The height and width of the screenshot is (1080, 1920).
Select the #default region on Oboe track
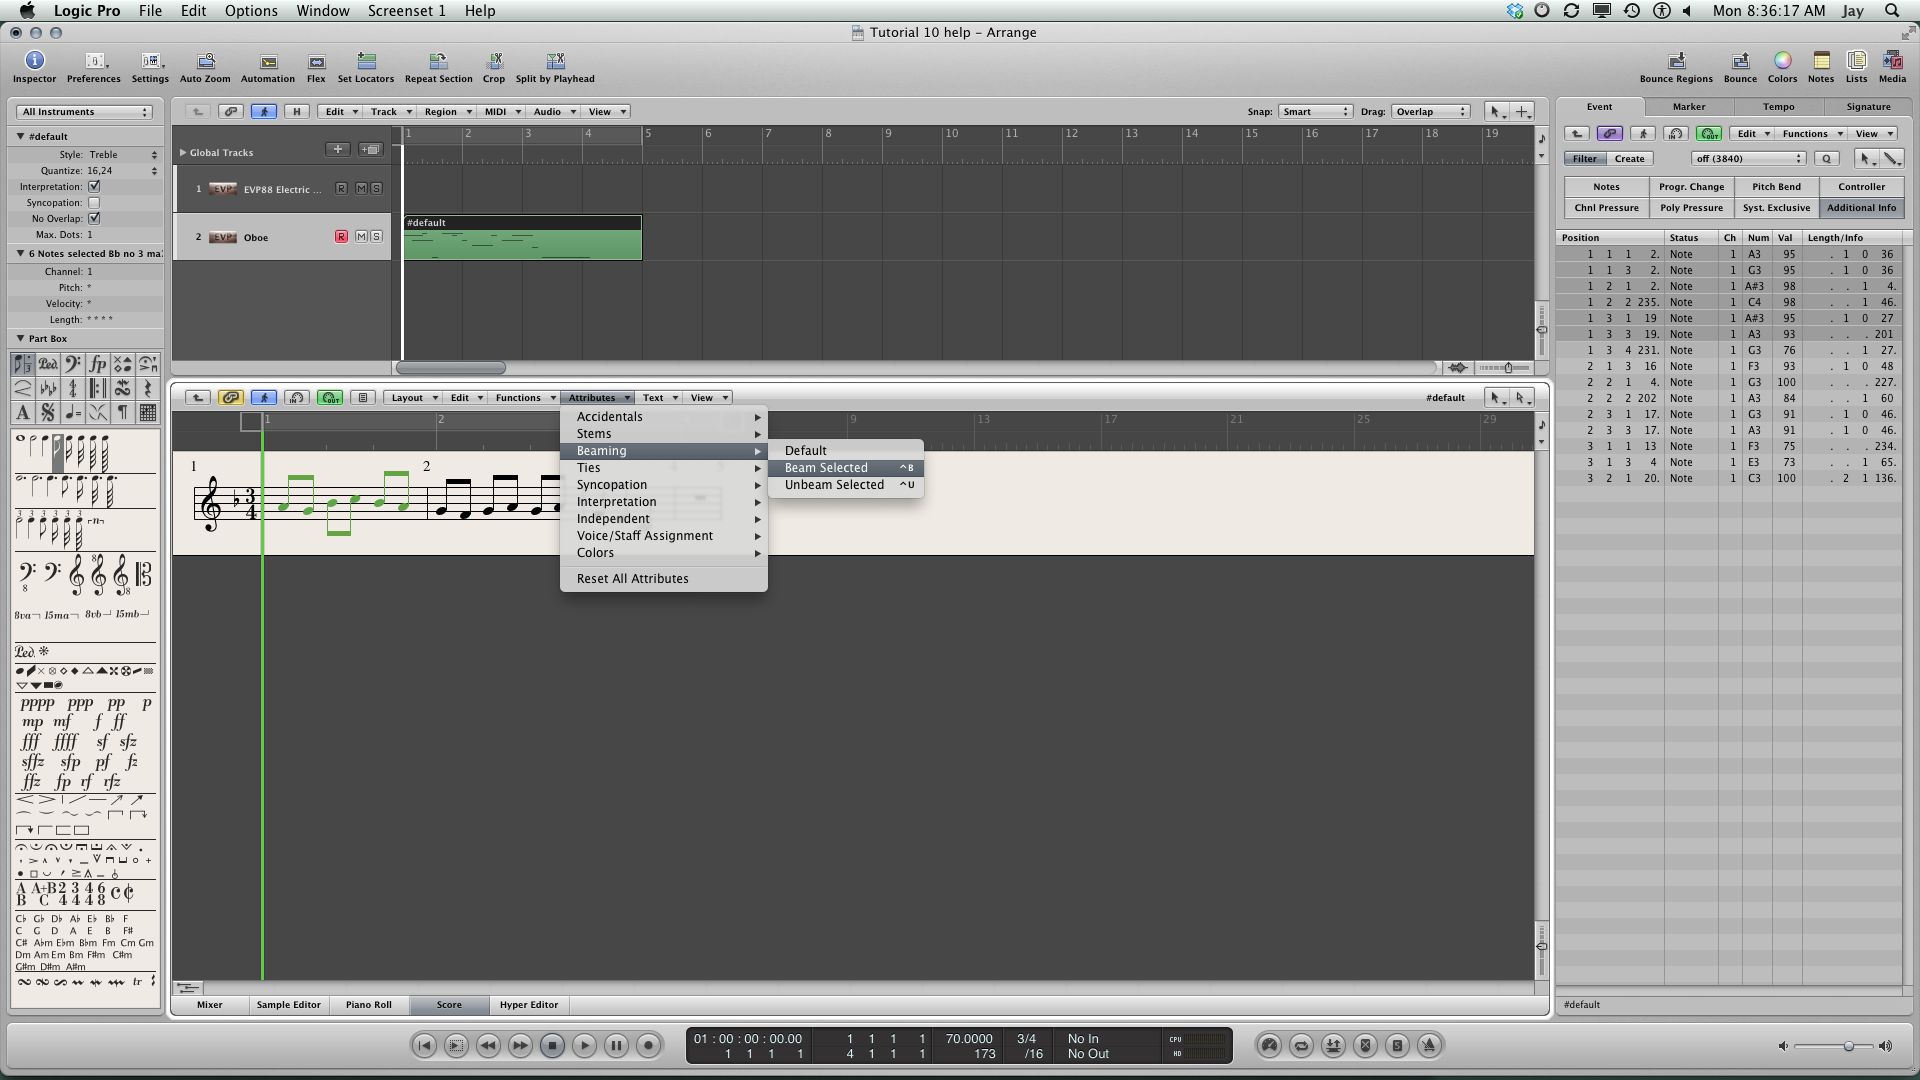(522, 238)
